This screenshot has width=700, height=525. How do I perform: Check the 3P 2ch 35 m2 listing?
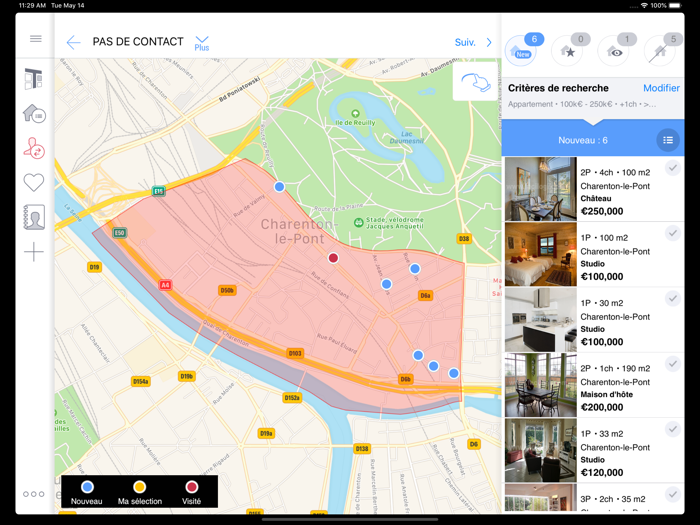[673, 494]
